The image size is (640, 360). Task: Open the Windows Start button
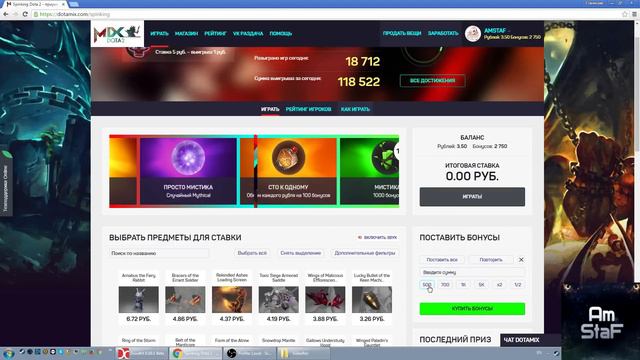click(x=8, y=353)
